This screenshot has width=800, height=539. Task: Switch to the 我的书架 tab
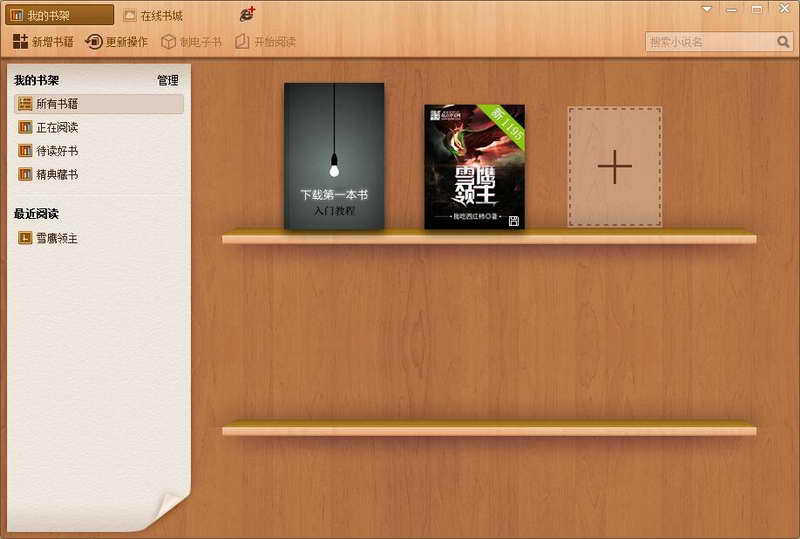point(59,15)
